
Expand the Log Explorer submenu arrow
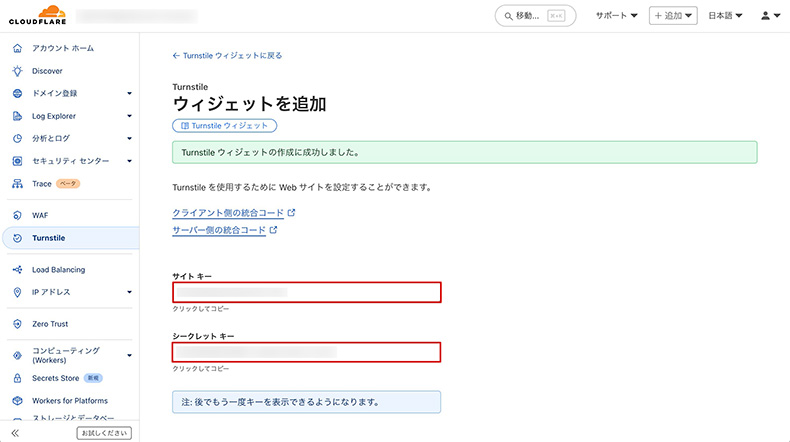tap(129, 116)
